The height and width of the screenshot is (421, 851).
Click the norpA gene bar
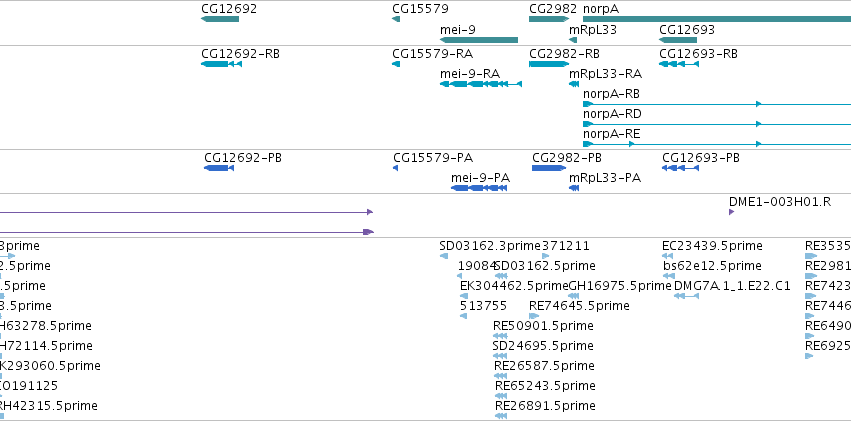click(716, 19)
